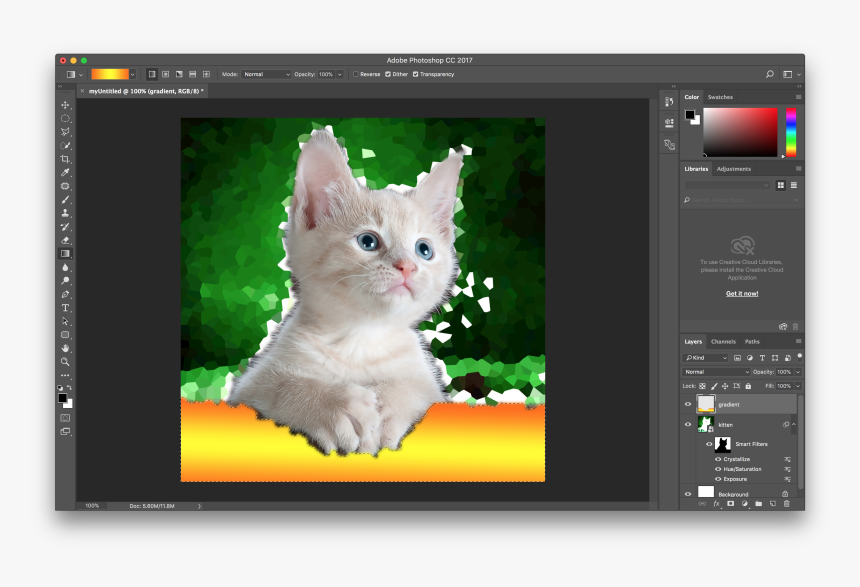860x587 pixels.
Task: Click the Get it now! link
Action: pos(742,294)
